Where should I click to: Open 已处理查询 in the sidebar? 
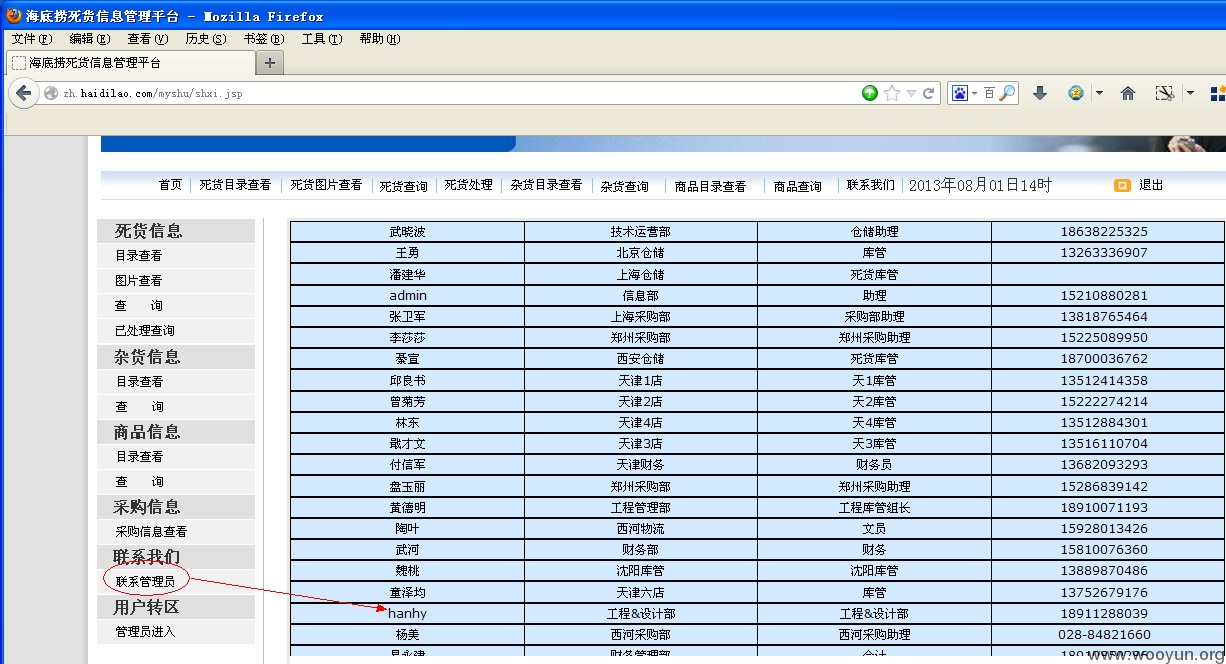(145, 331)
